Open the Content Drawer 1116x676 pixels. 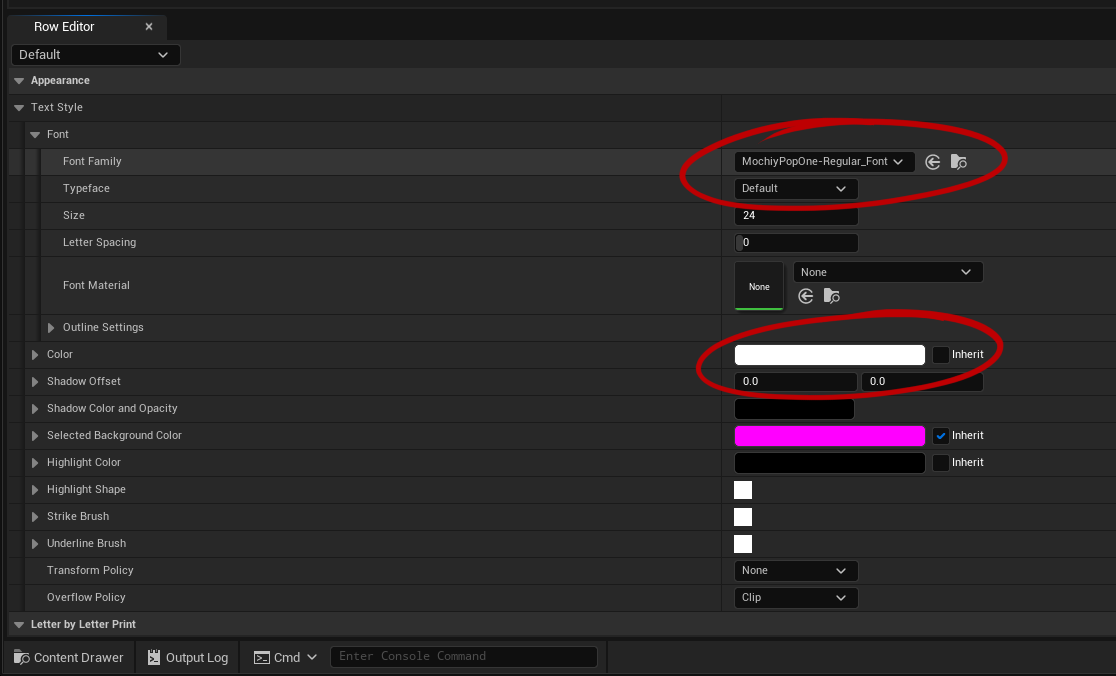pos(69,657)
